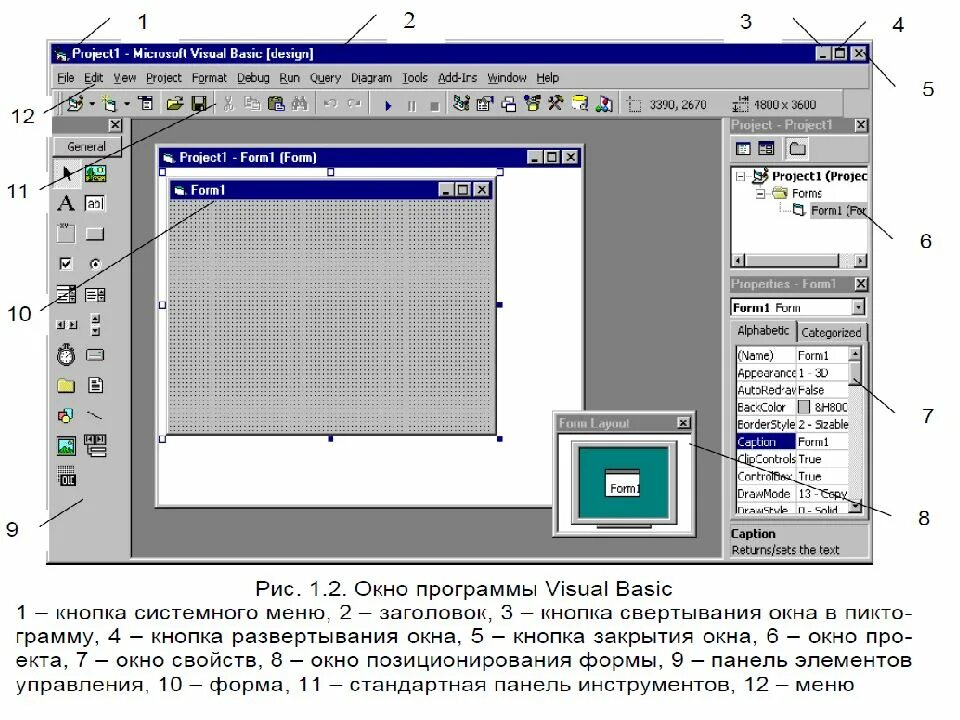Image resolution: width=960 pixels, height=720 pixels.
Task: Collapse the Forms folder node in the project tree
Action: pos(760,193)
